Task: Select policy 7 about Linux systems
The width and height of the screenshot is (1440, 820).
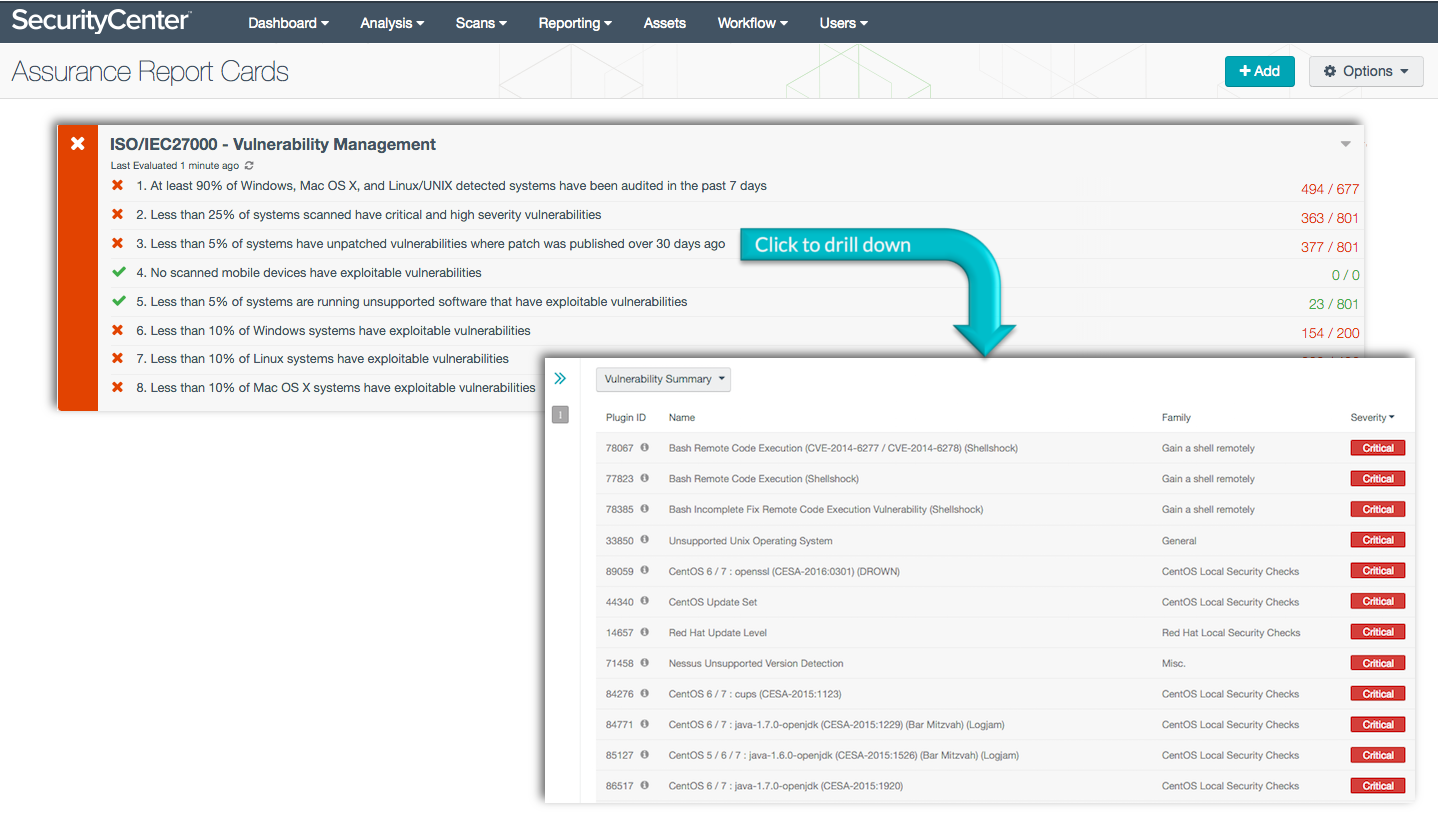Action: click(x=323, y=359)
